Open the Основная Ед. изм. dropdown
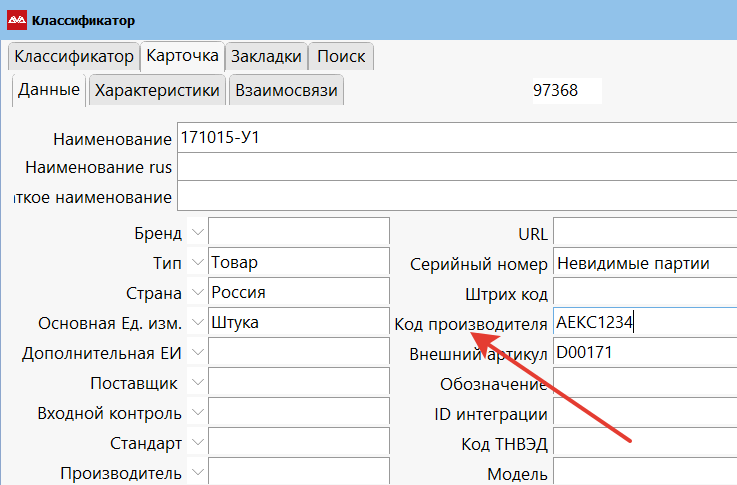 [197, 323]
